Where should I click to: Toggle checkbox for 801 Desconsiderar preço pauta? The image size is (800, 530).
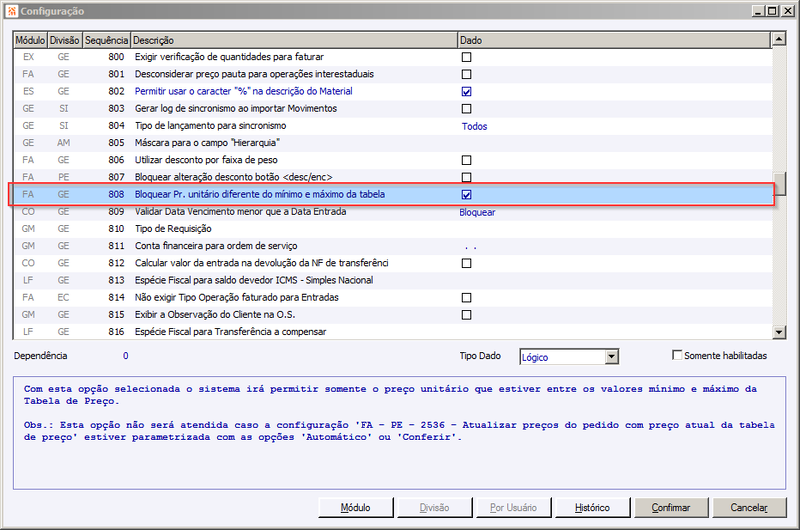coord(466,74)
